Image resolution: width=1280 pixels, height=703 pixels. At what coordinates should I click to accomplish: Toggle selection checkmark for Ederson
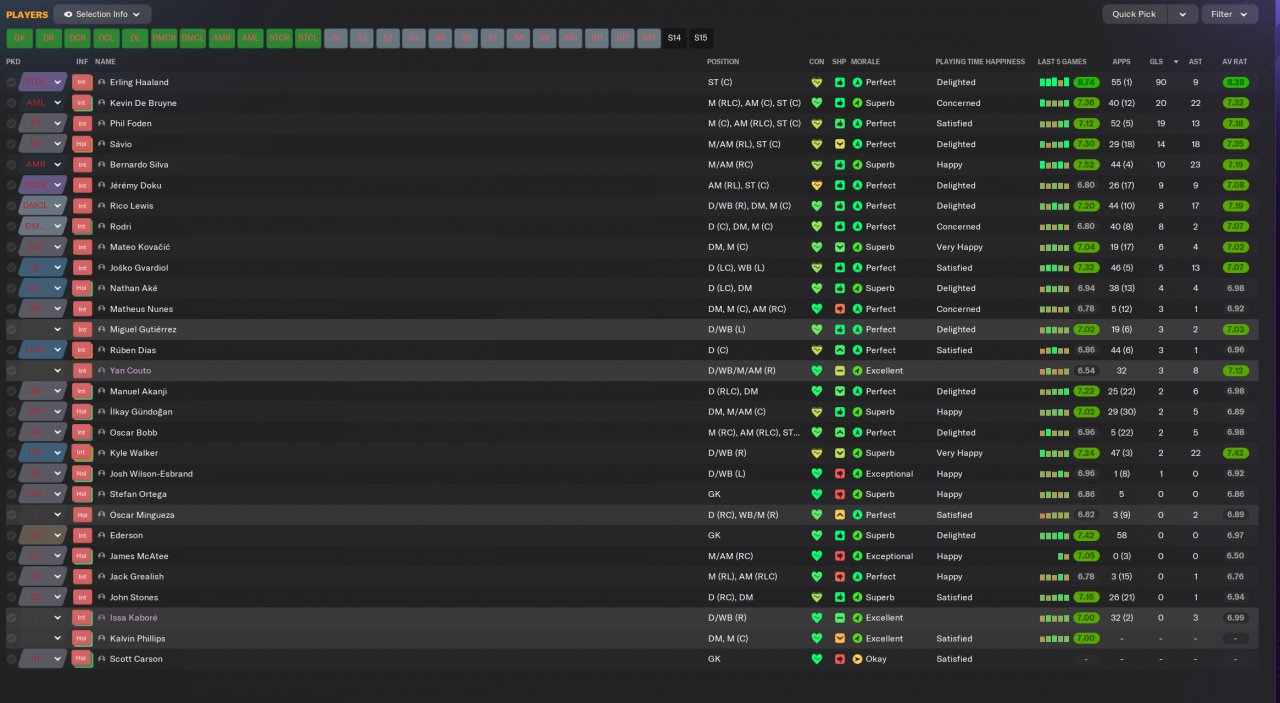[12, 535]
